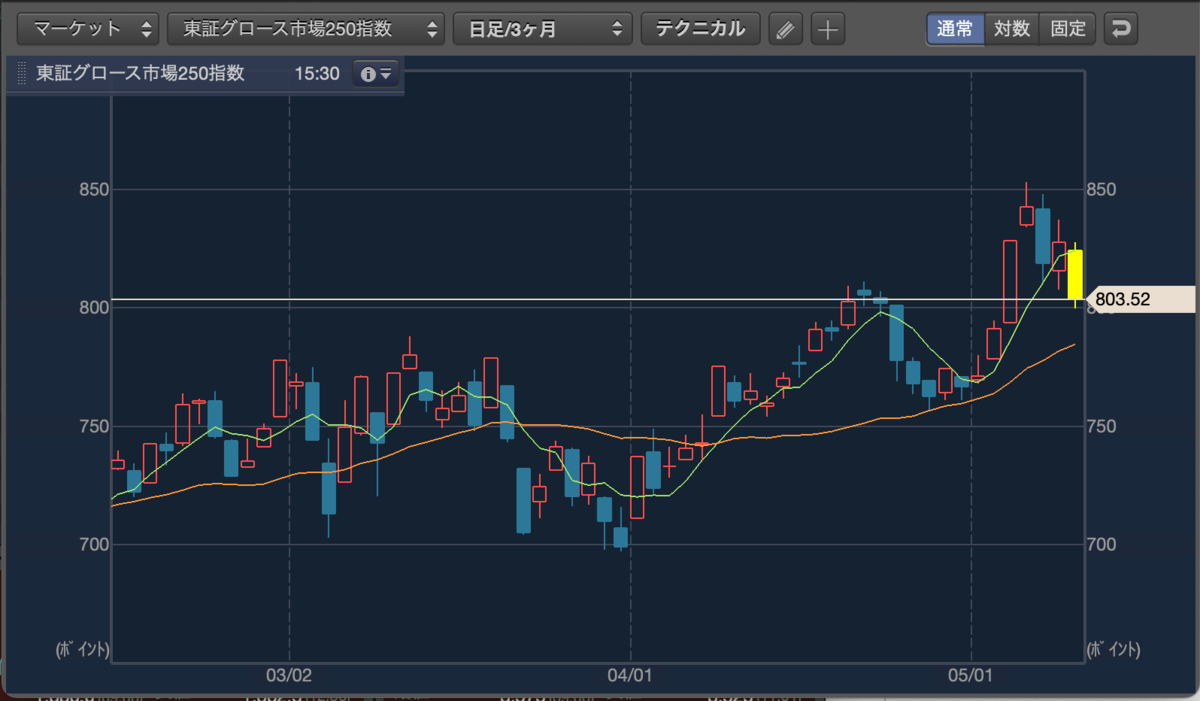Click the 803.52 current price label
This screenshot has width=1200, height=701.
(x=1140, y=299)
